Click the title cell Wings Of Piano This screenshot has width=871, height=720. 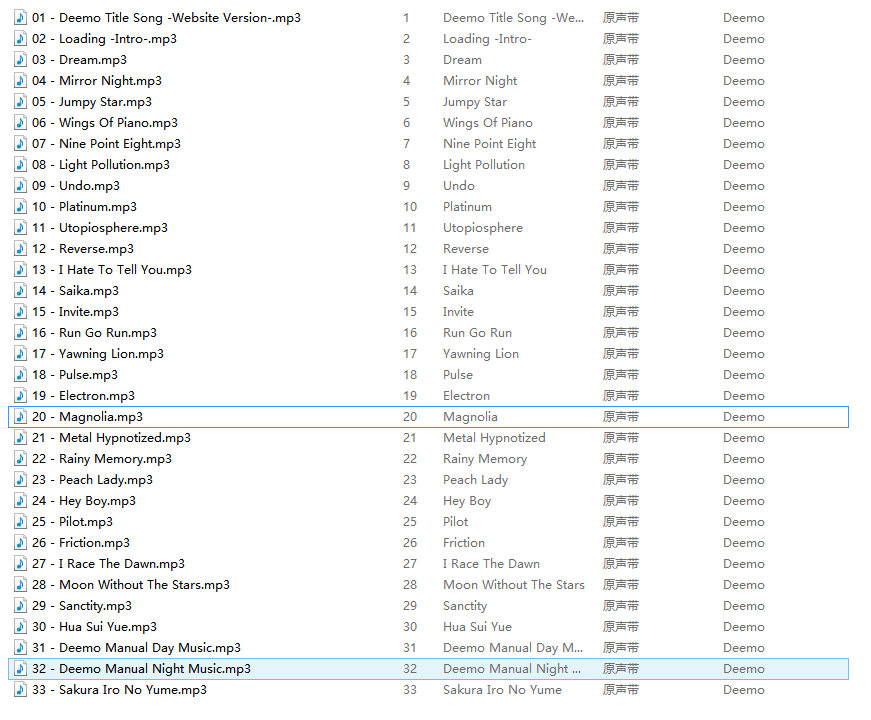[488, 123]
